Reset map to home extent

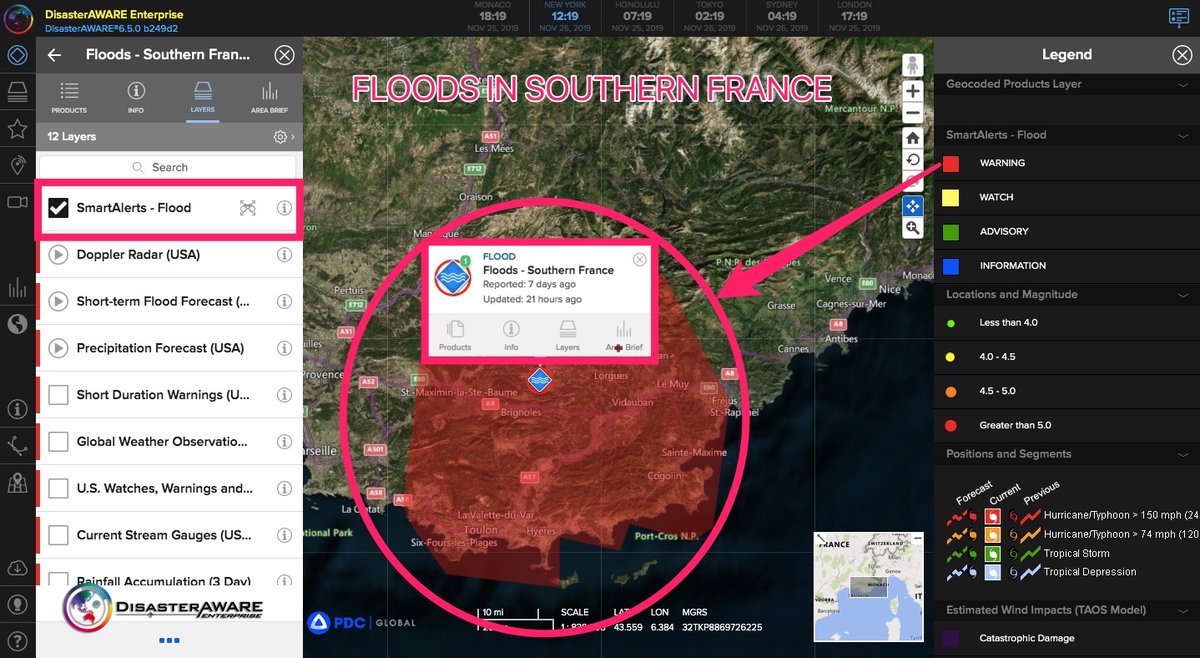[x=913, y=138]
